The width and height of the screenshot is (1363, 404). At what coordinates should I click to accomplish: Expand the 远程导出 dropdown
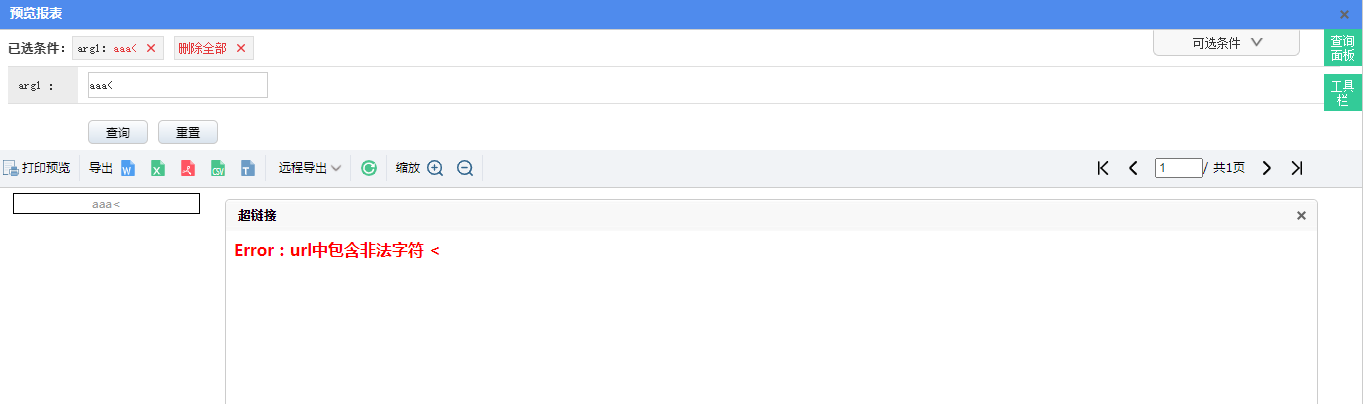coord(310,168)
